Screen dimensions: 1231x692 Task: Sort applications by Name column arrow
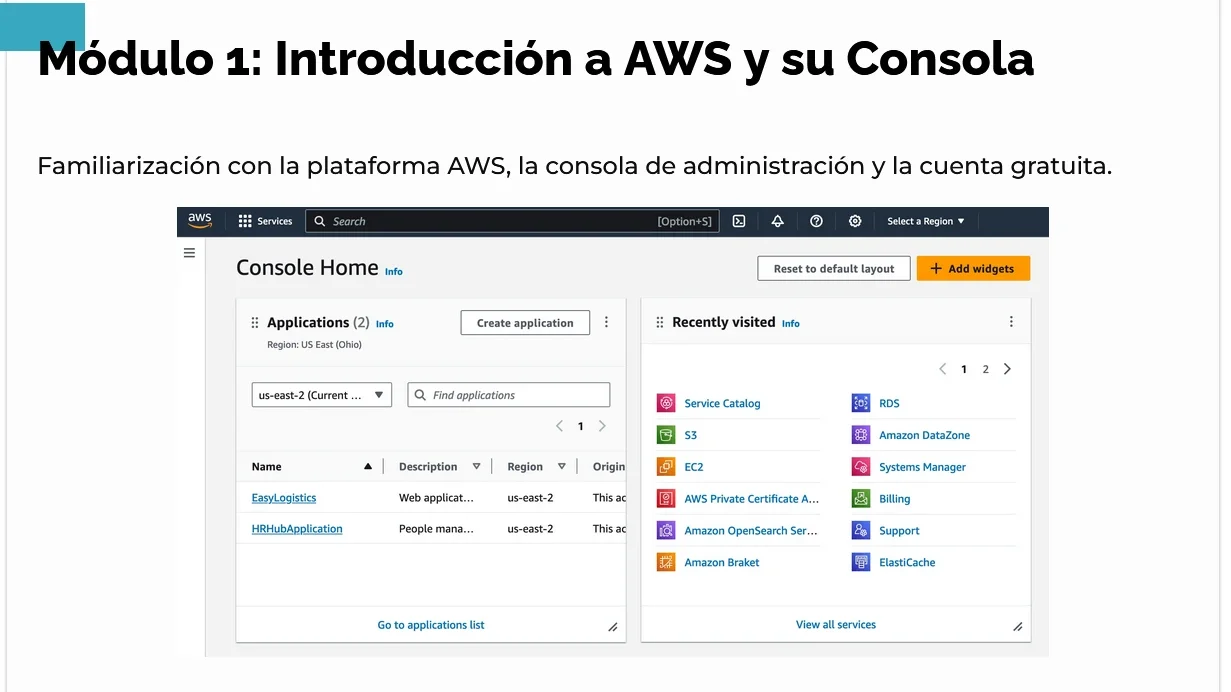pos(368,467)
